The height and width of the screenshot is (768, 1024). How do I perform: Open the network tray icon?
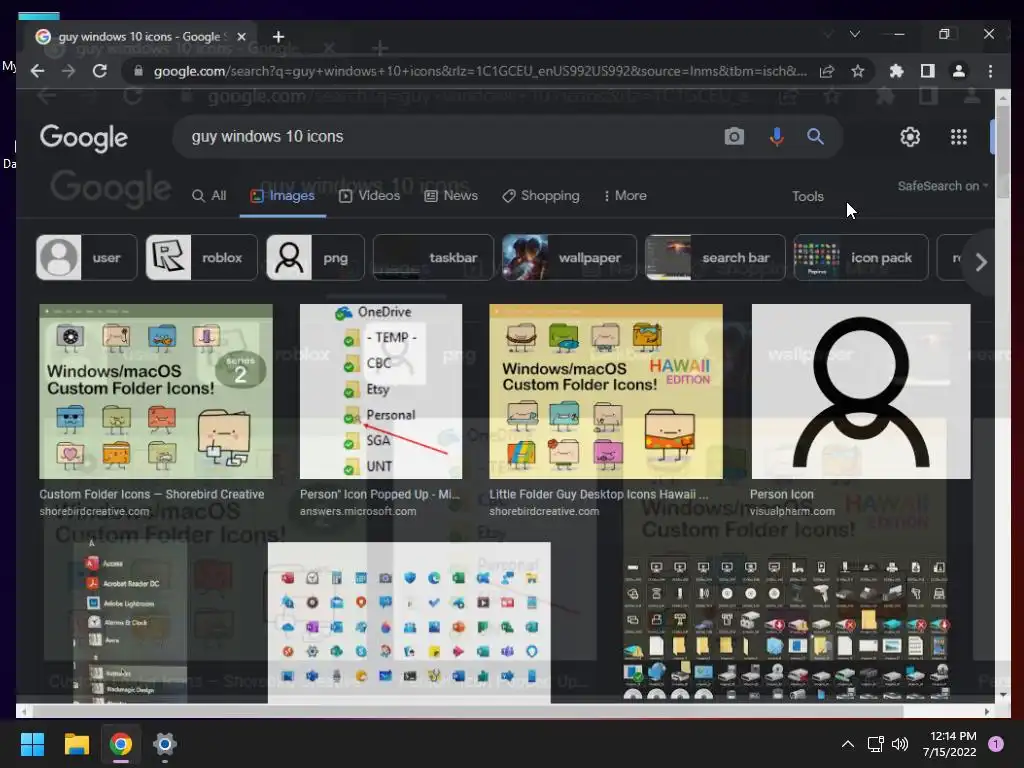(x=875, y=744)
